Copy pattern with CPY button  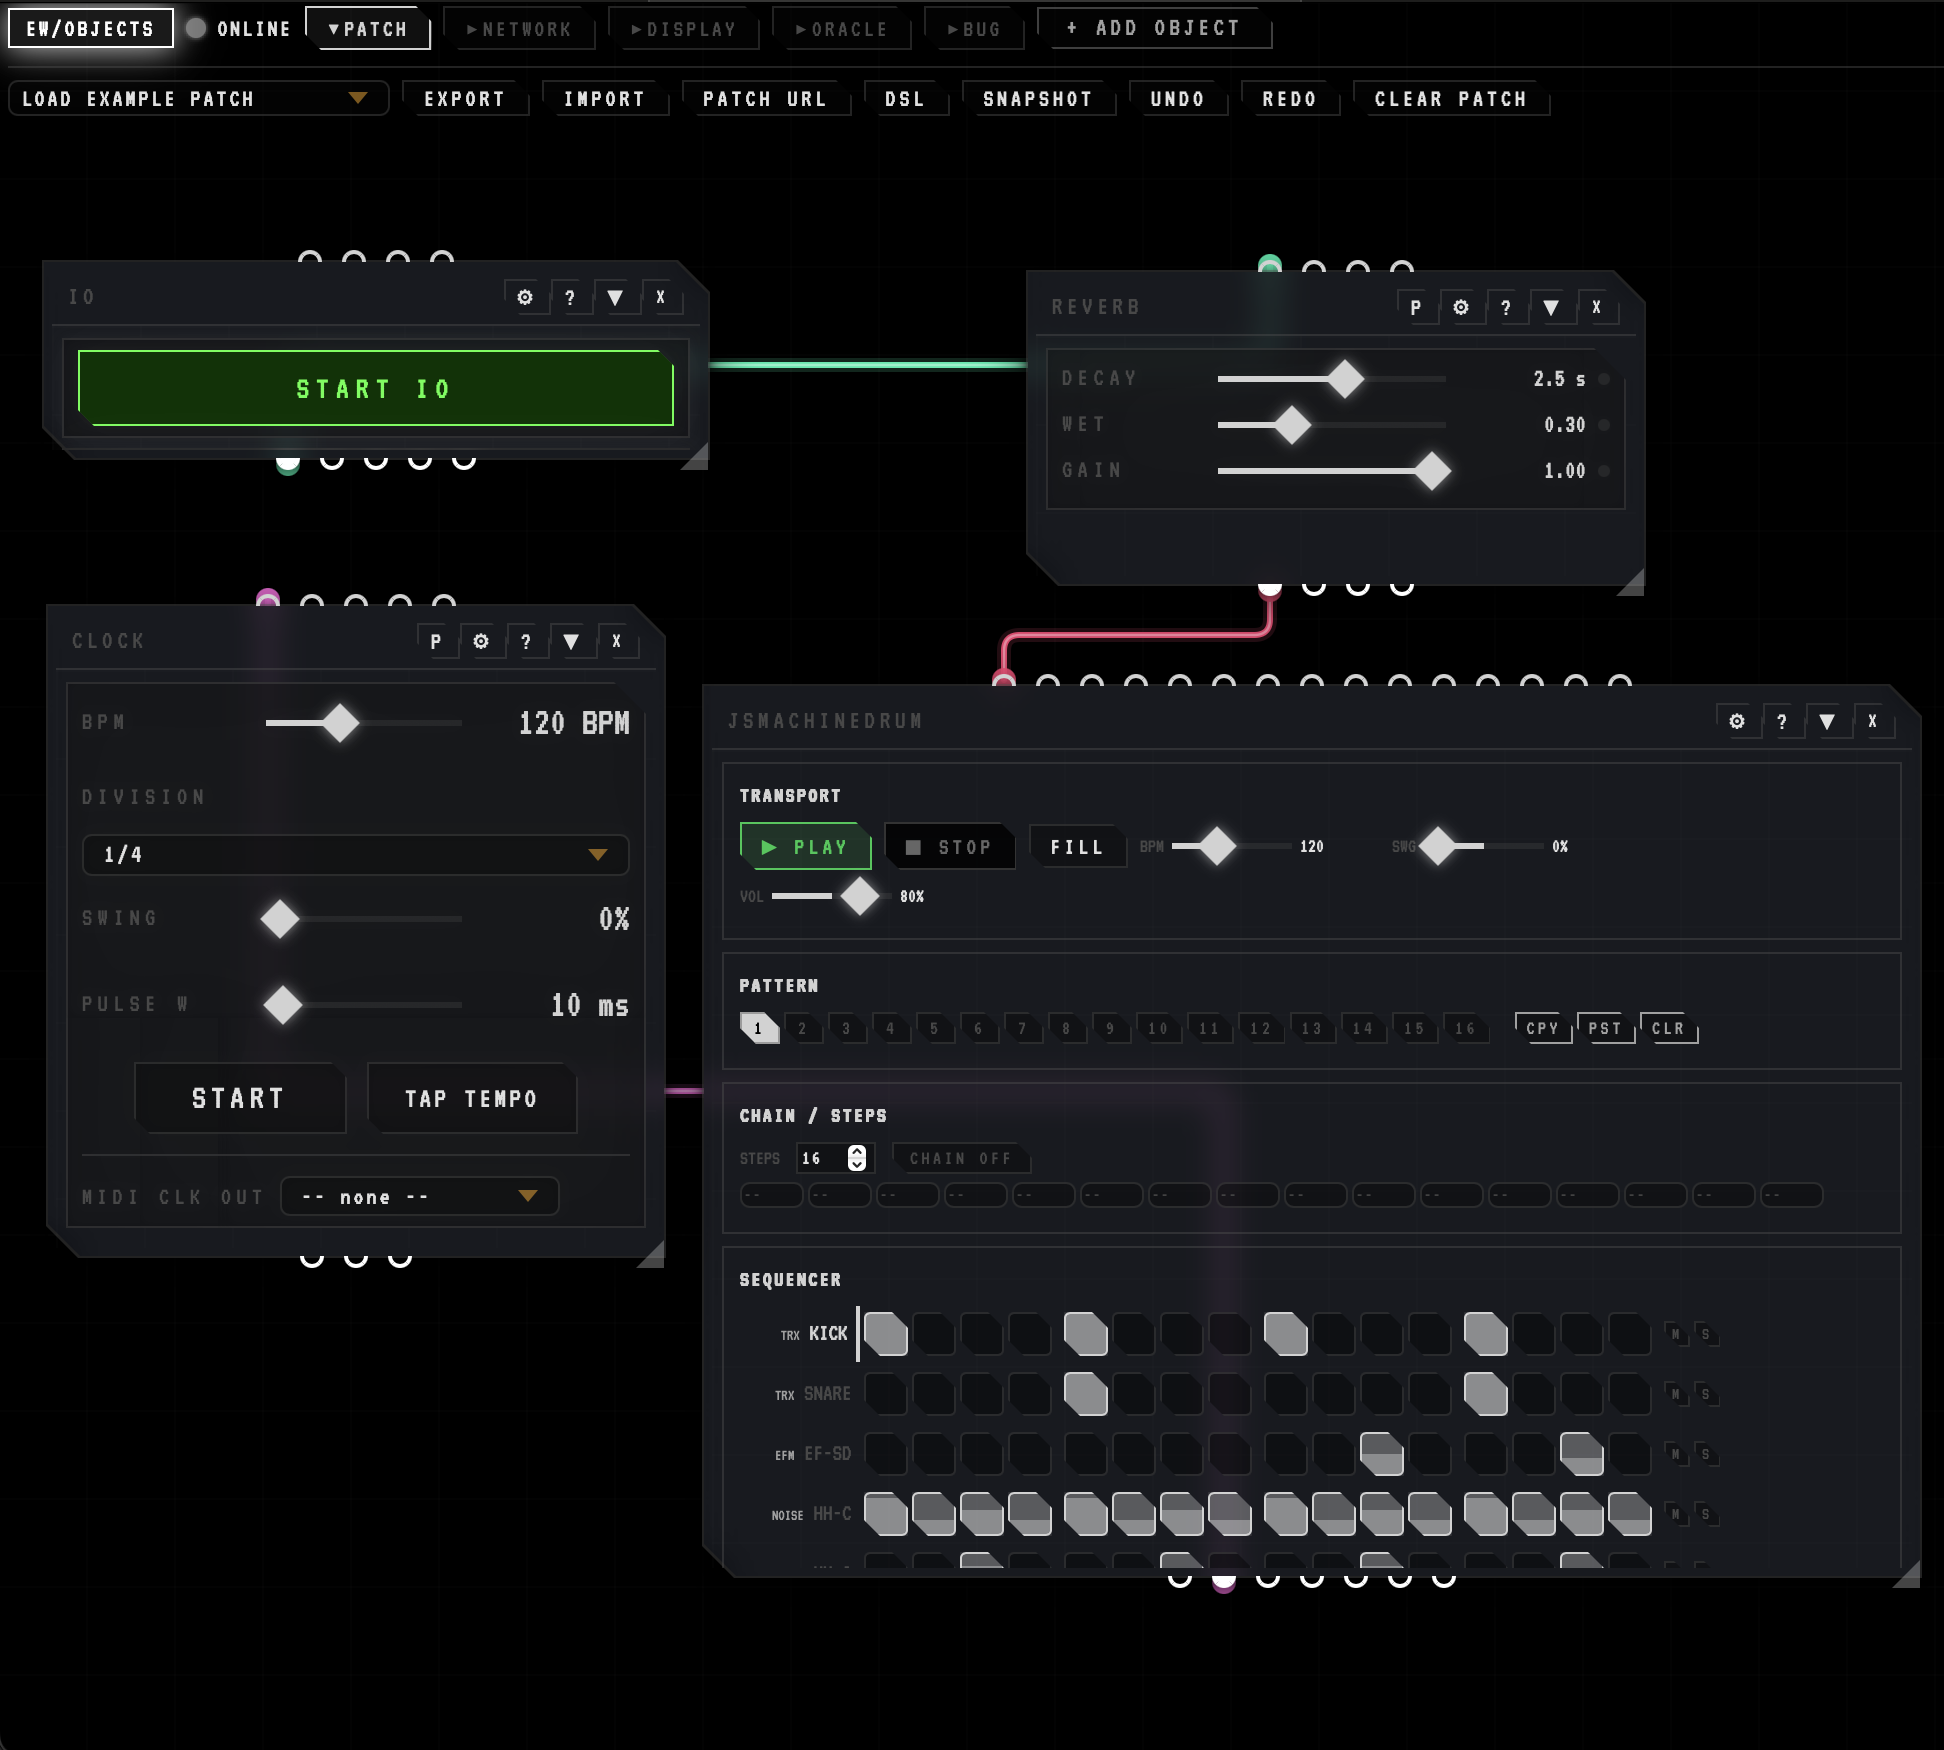1543,1028
